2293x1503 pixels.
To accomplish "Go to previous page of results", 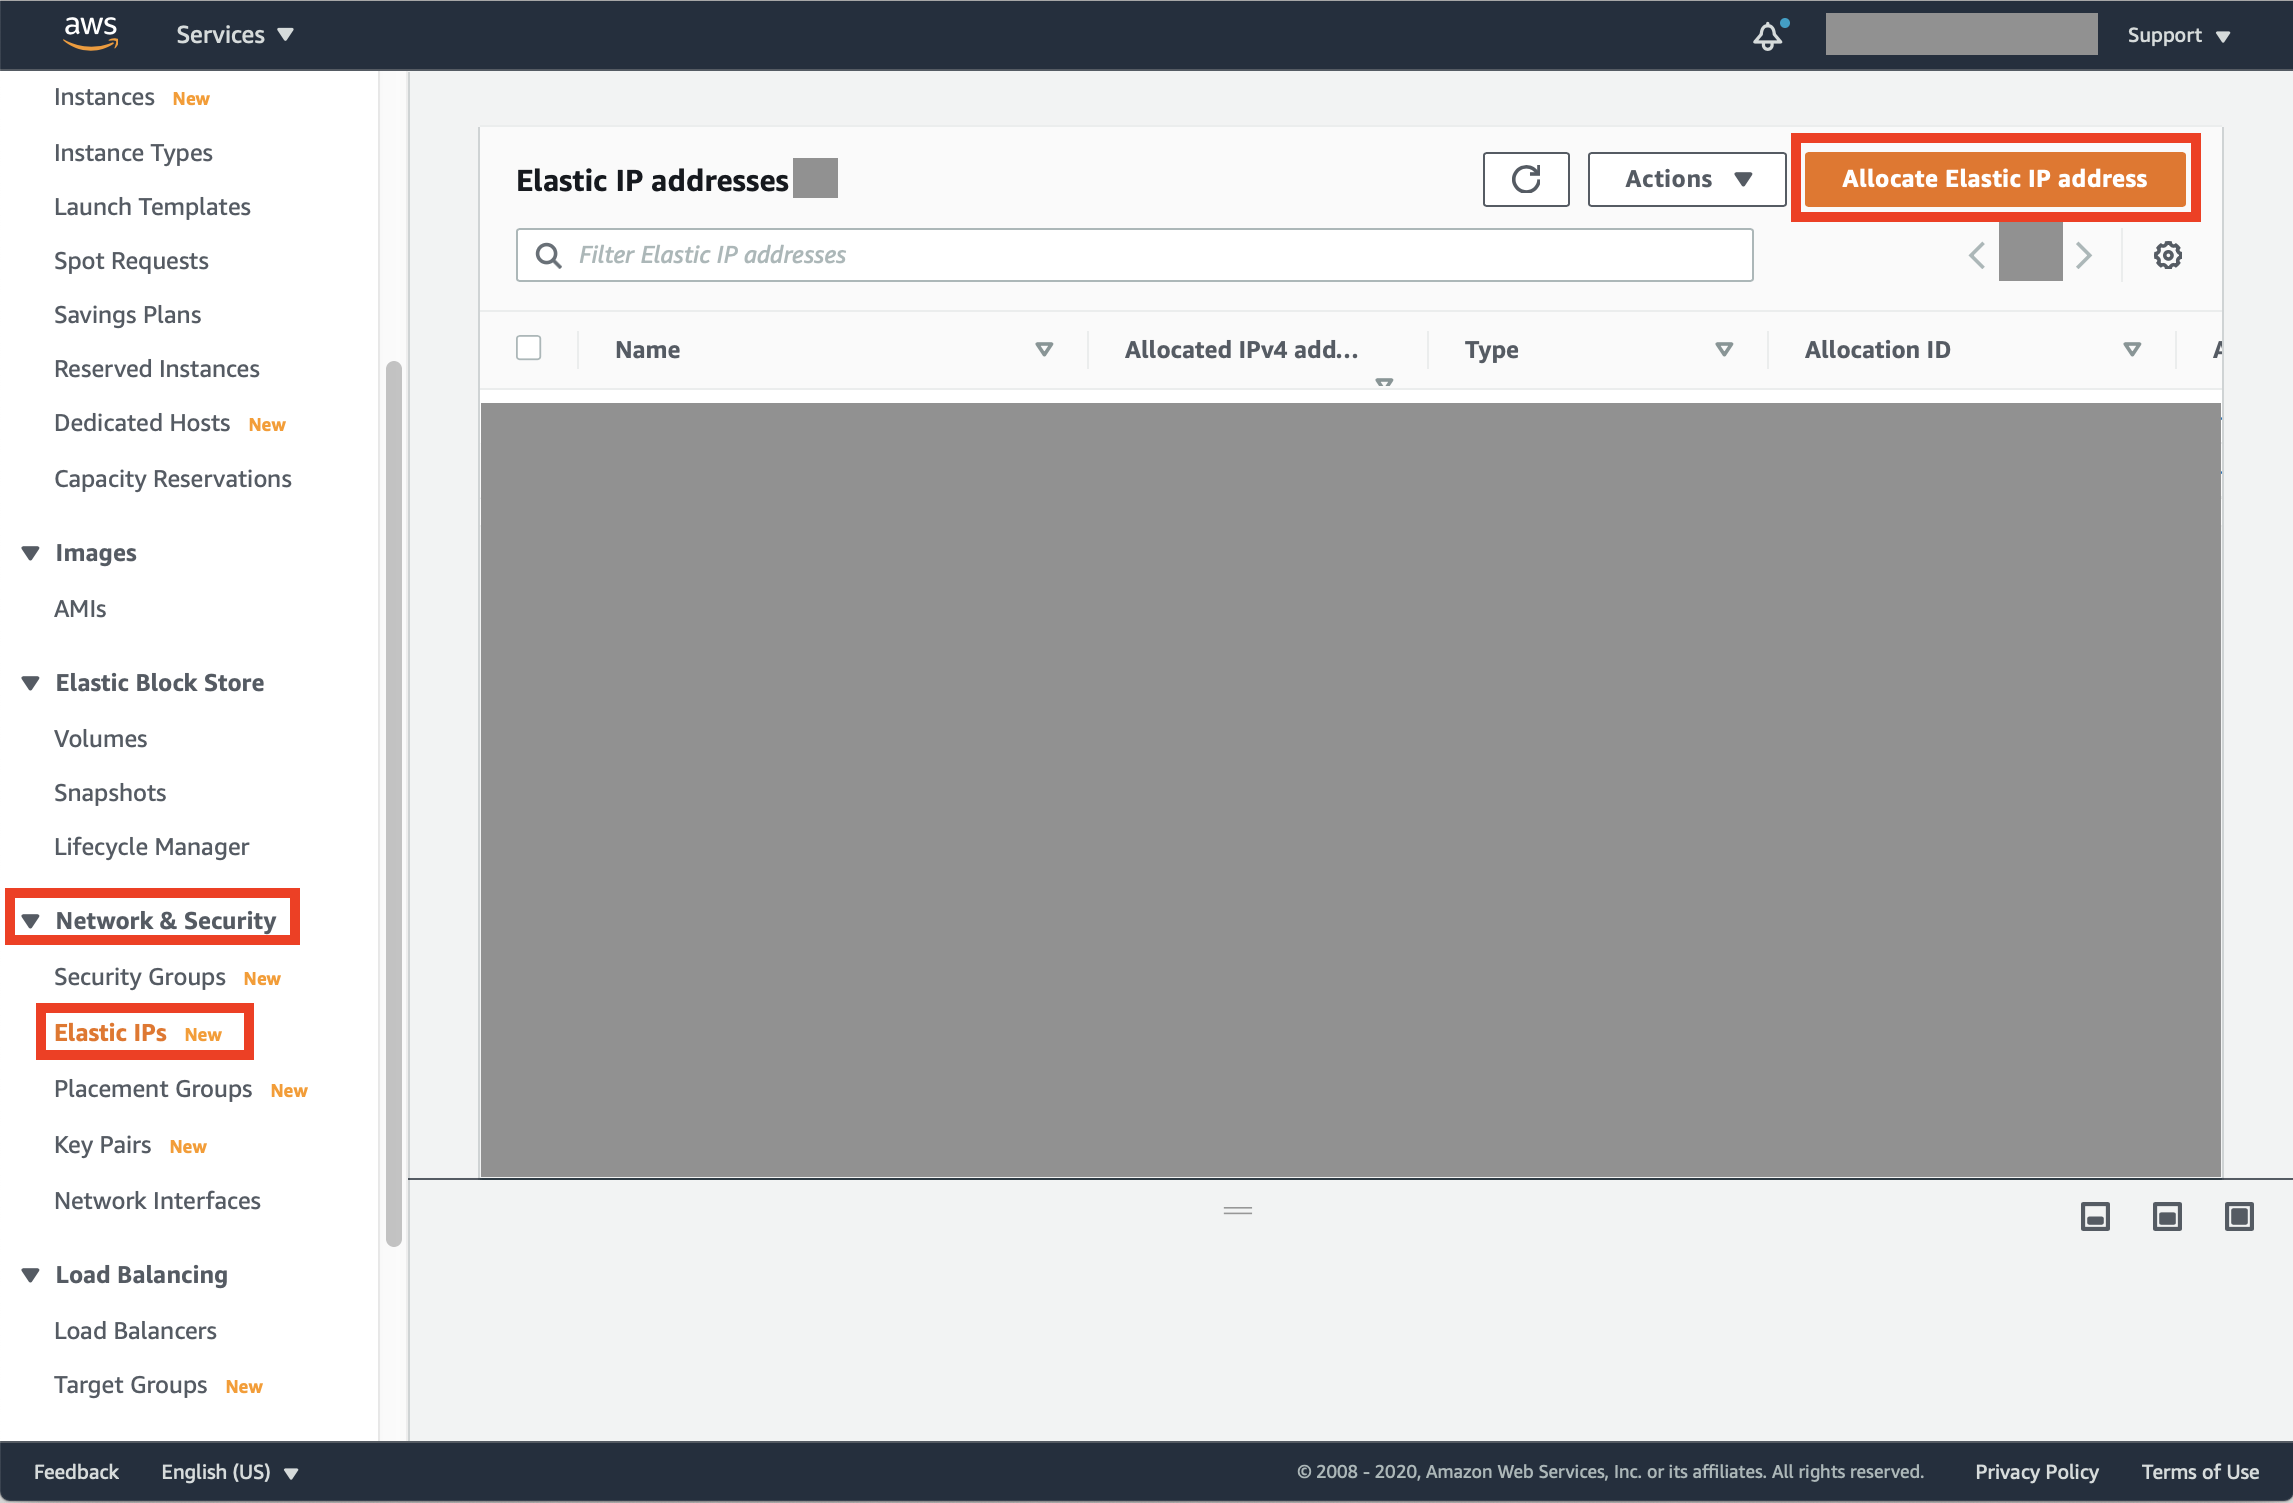I will [x=1977, y=255].
